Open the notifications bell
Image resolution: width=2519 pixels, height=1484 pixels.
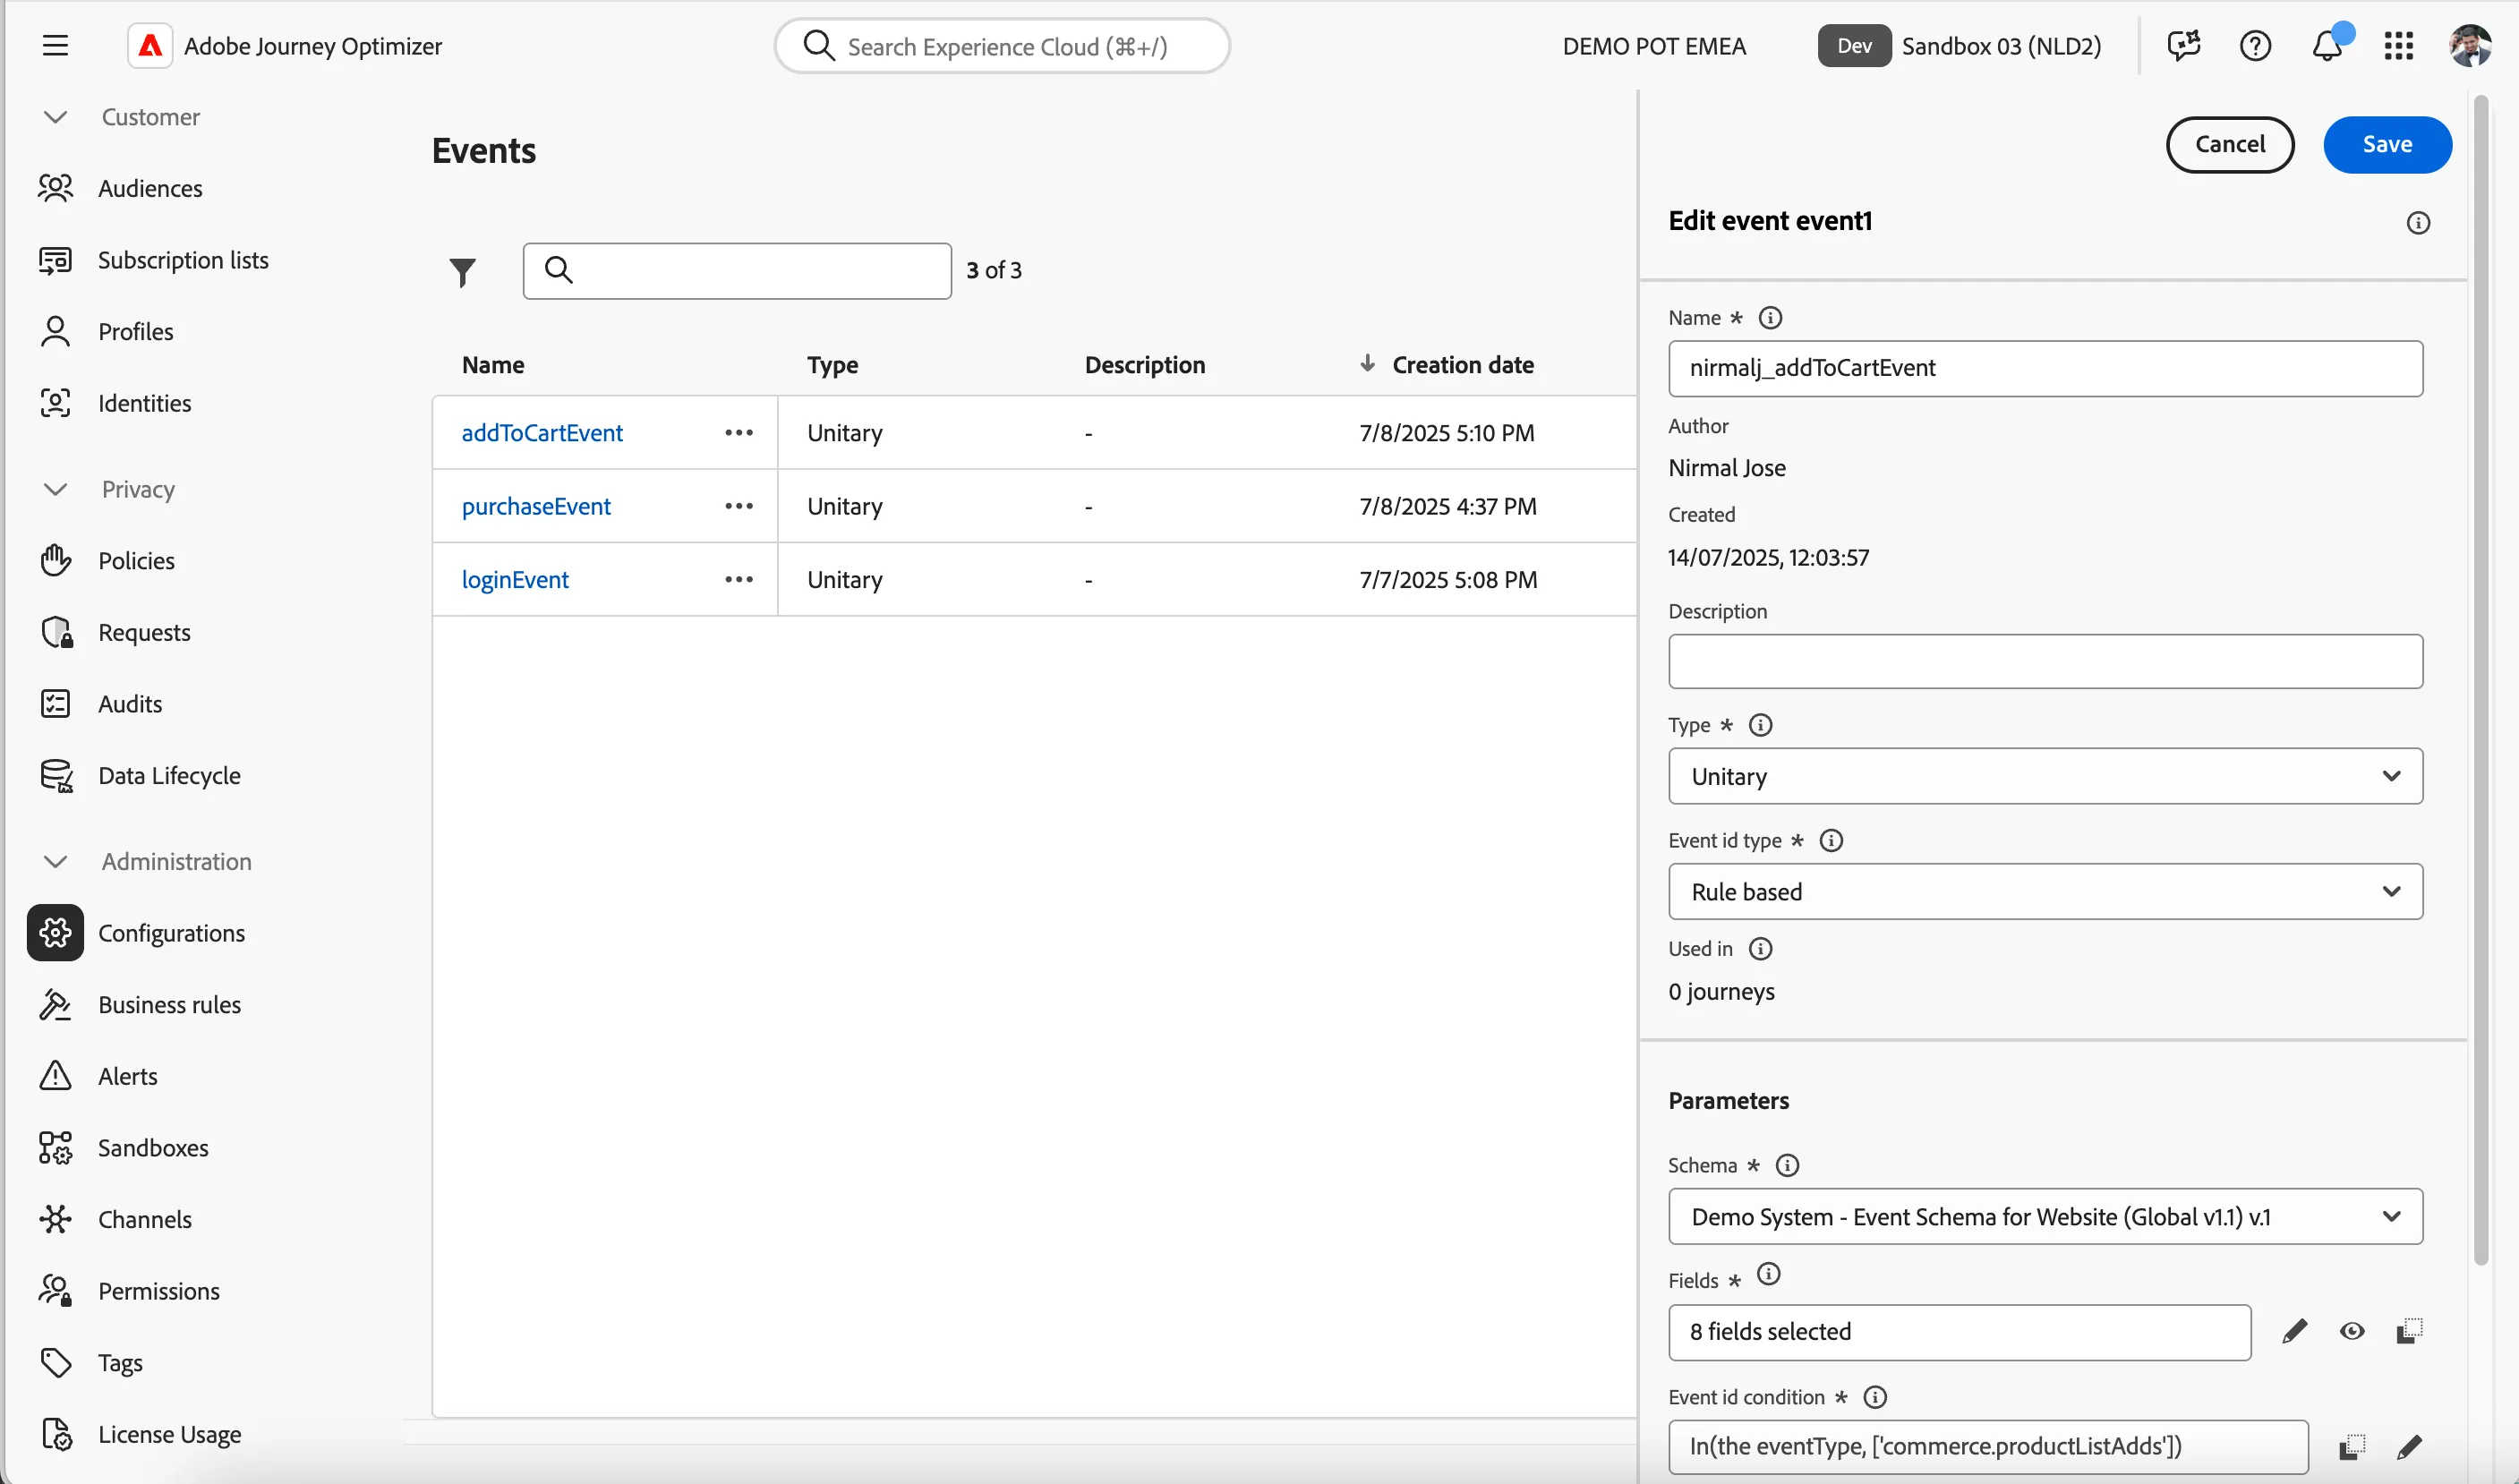(x=2328, y=46)
